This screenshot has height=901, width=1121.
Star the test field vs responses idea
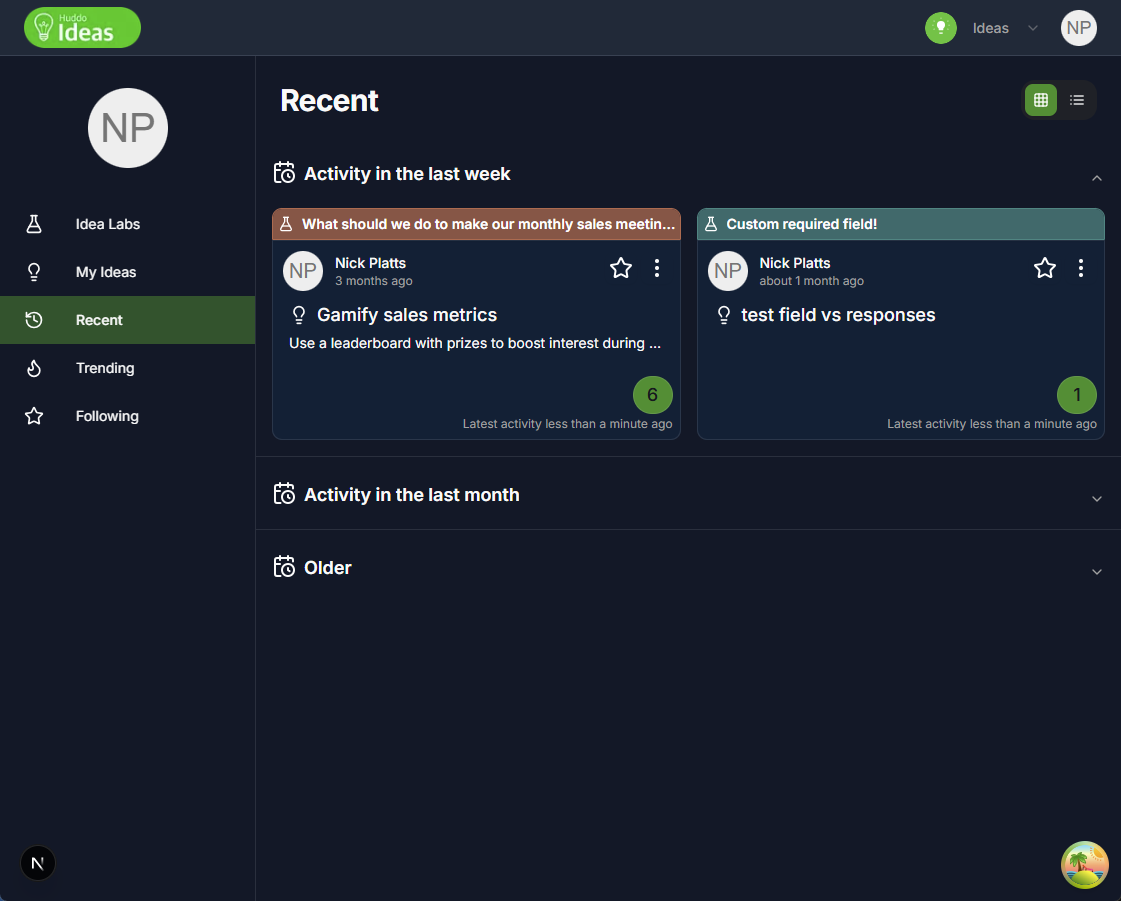1045,268
